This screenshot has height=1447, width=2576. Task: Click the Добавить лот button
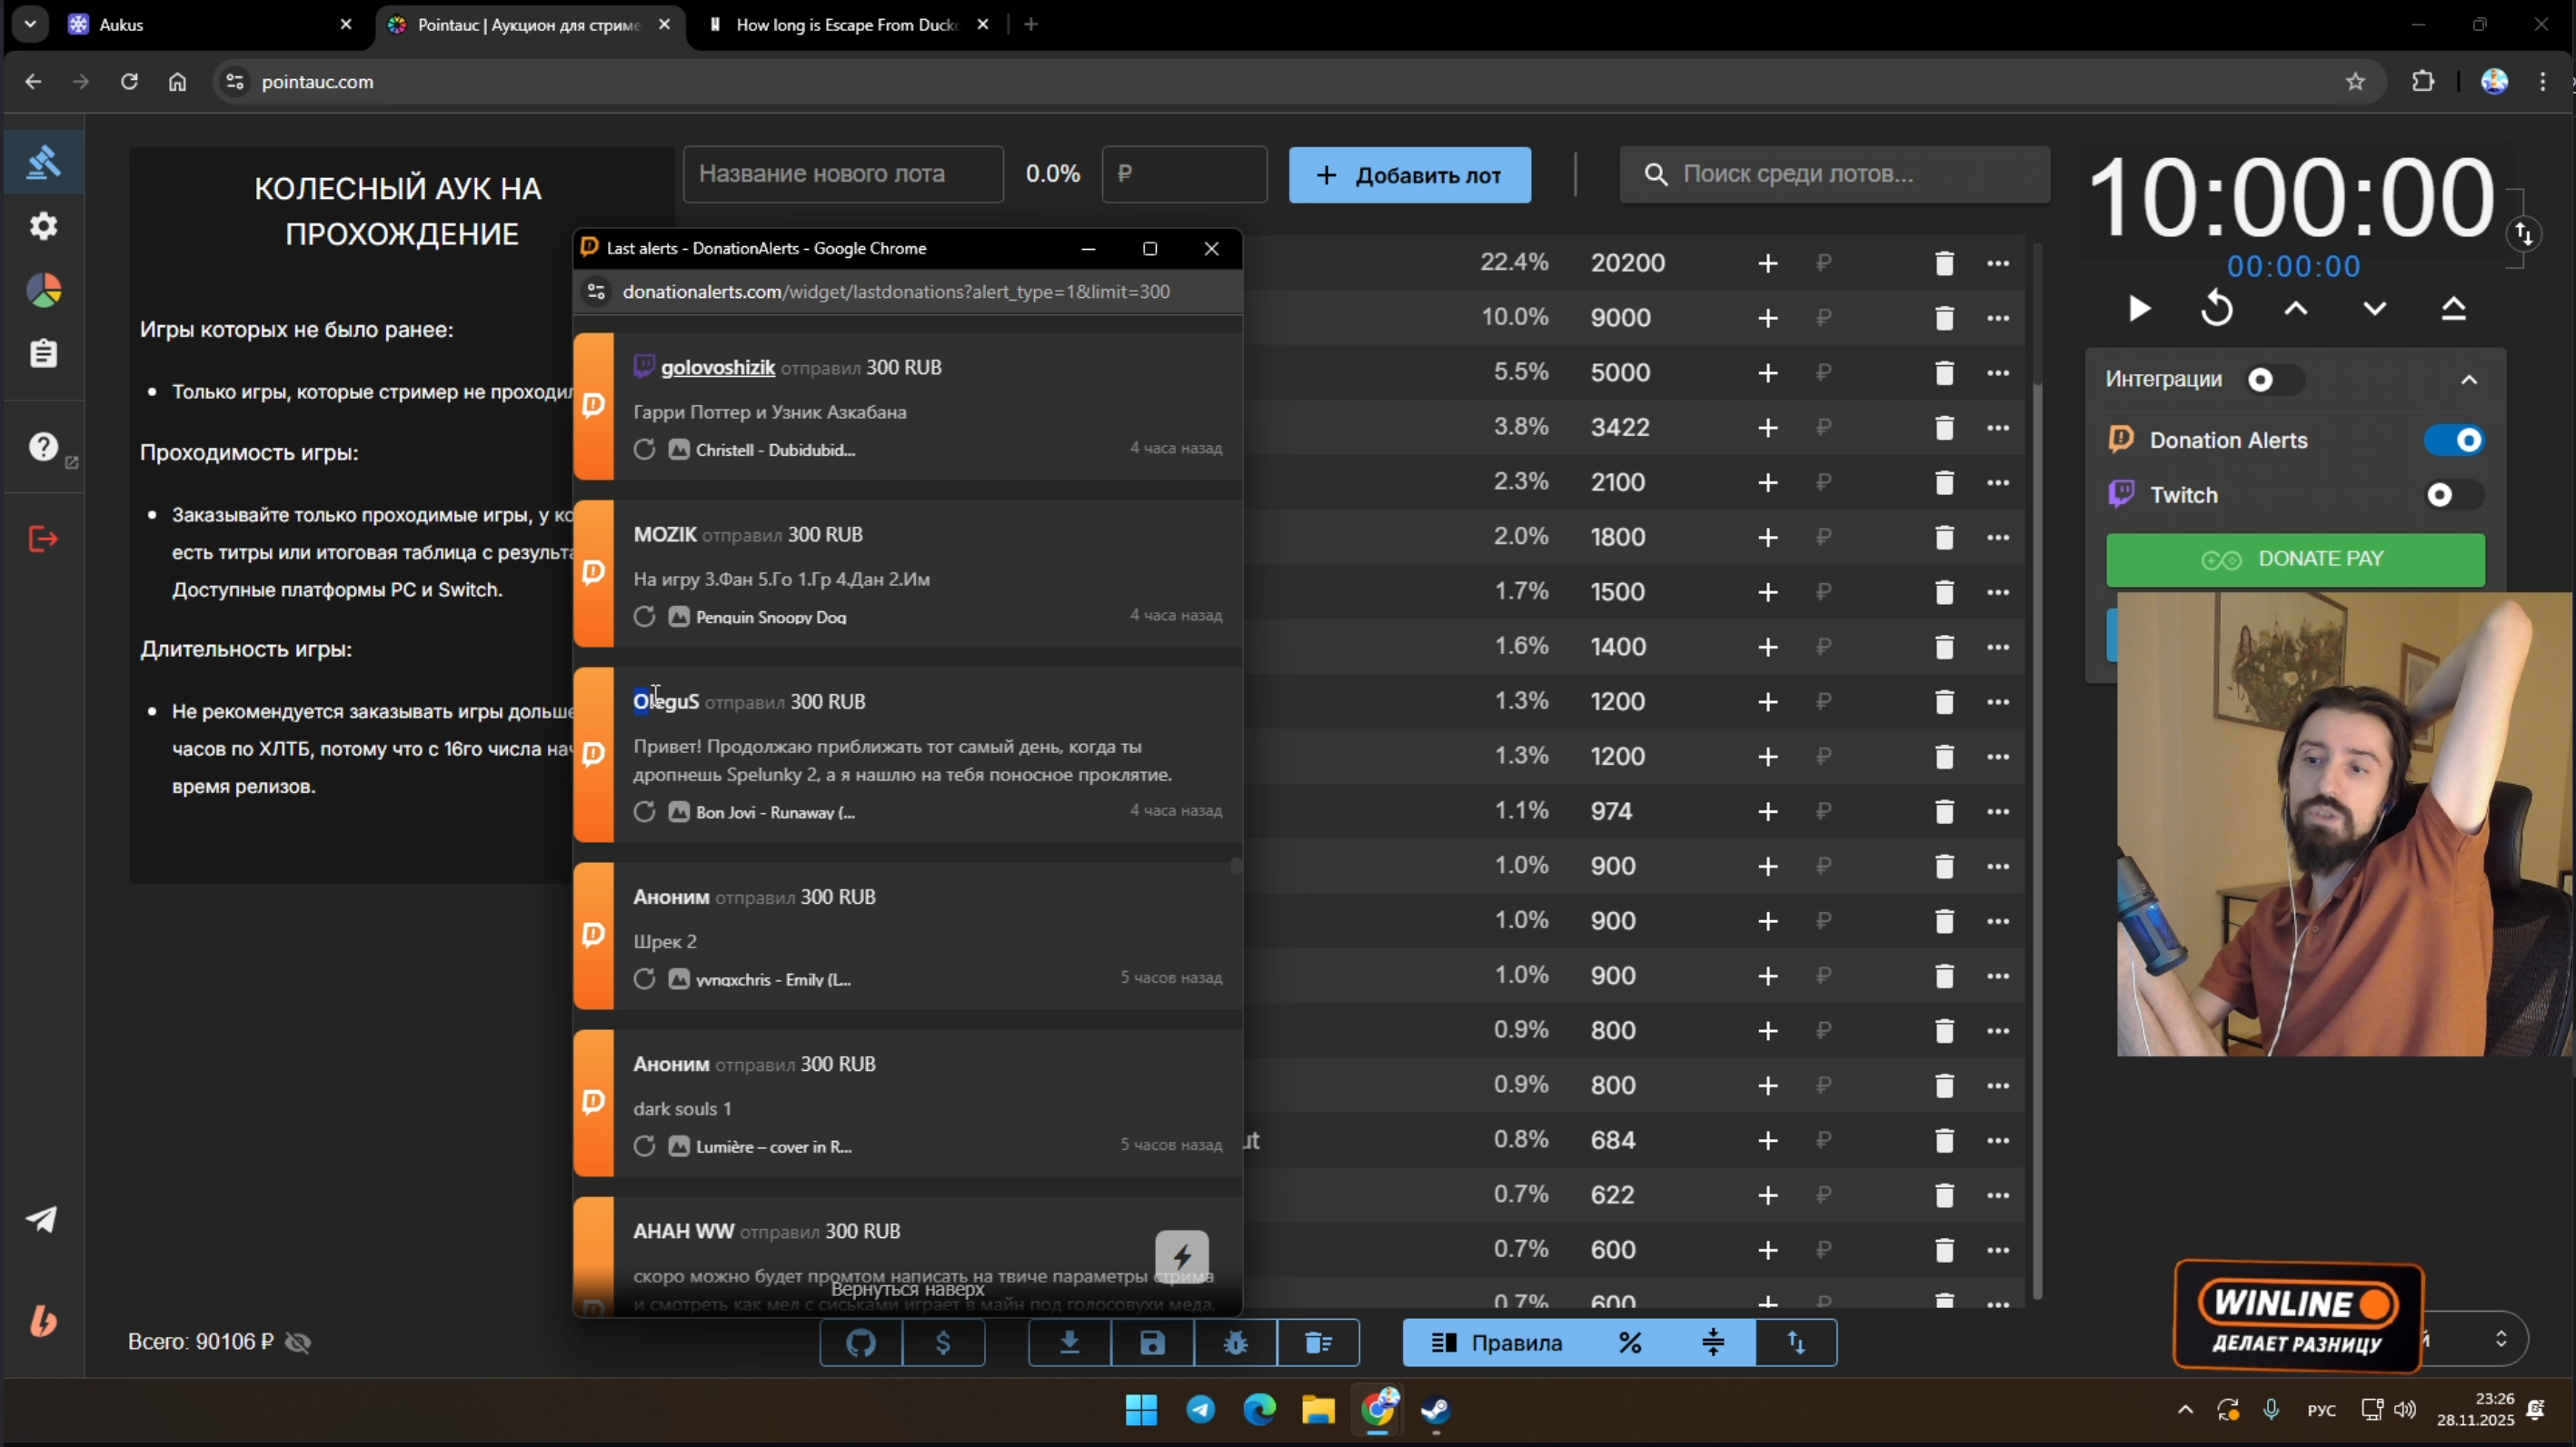pyautogui.click(x=1409, y=175)
